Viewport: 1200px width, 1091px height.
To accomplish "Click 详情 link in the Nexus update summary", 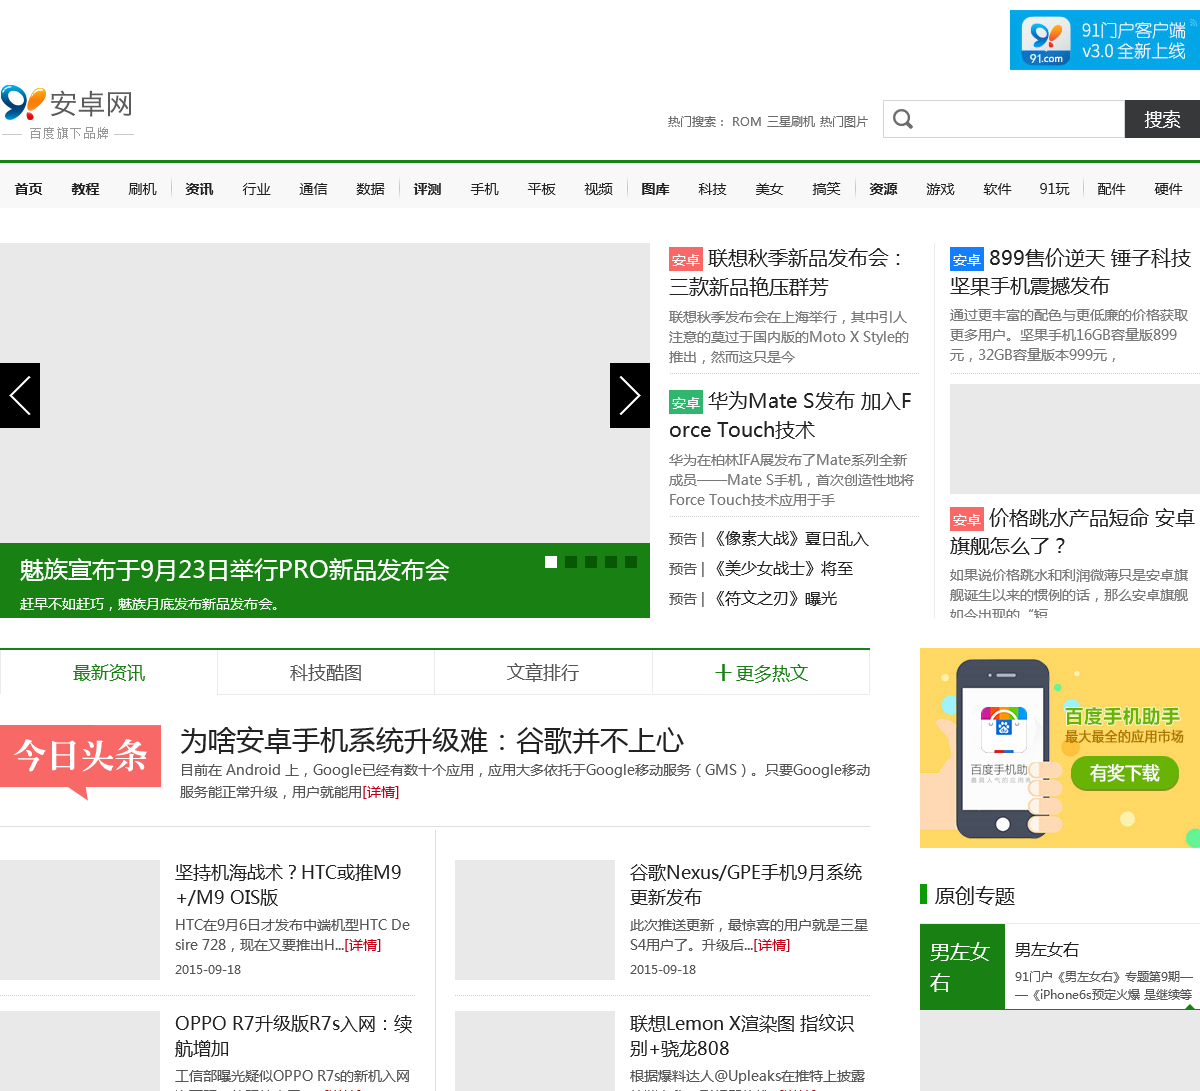I will [772, 945].
